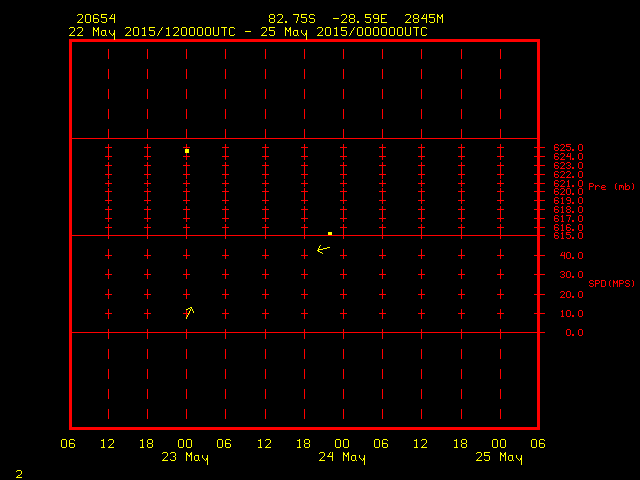Click the 24 May date label
The width and height of the screenshot is (640, 480).
[x=342, y=457]
